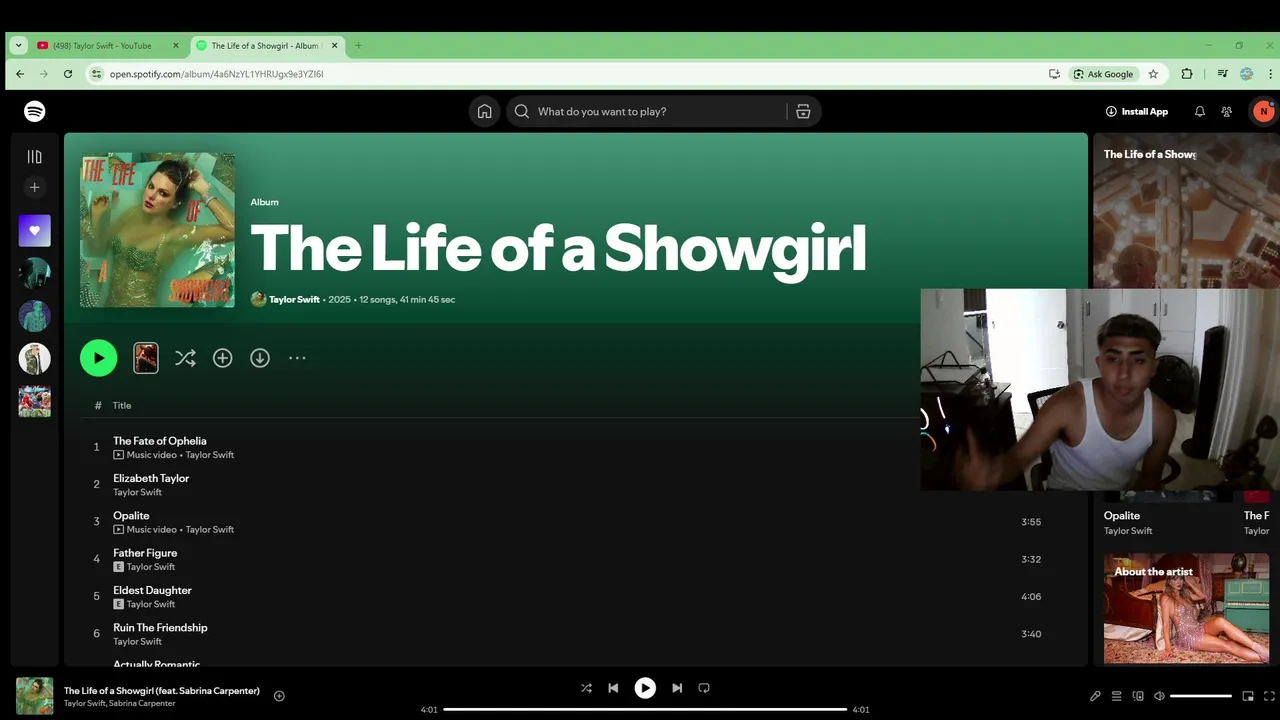Open Chrome menu three dots
This screenshot has width=1280, height=720.
pos(1271,74)
